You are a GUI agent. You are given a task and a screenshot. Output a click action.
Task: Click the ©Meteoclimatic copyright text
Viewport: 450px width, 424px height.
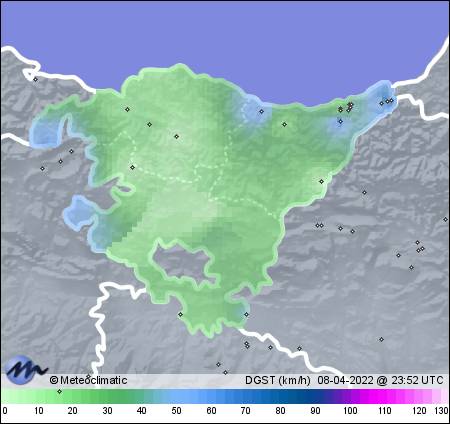tap(88, 380)
